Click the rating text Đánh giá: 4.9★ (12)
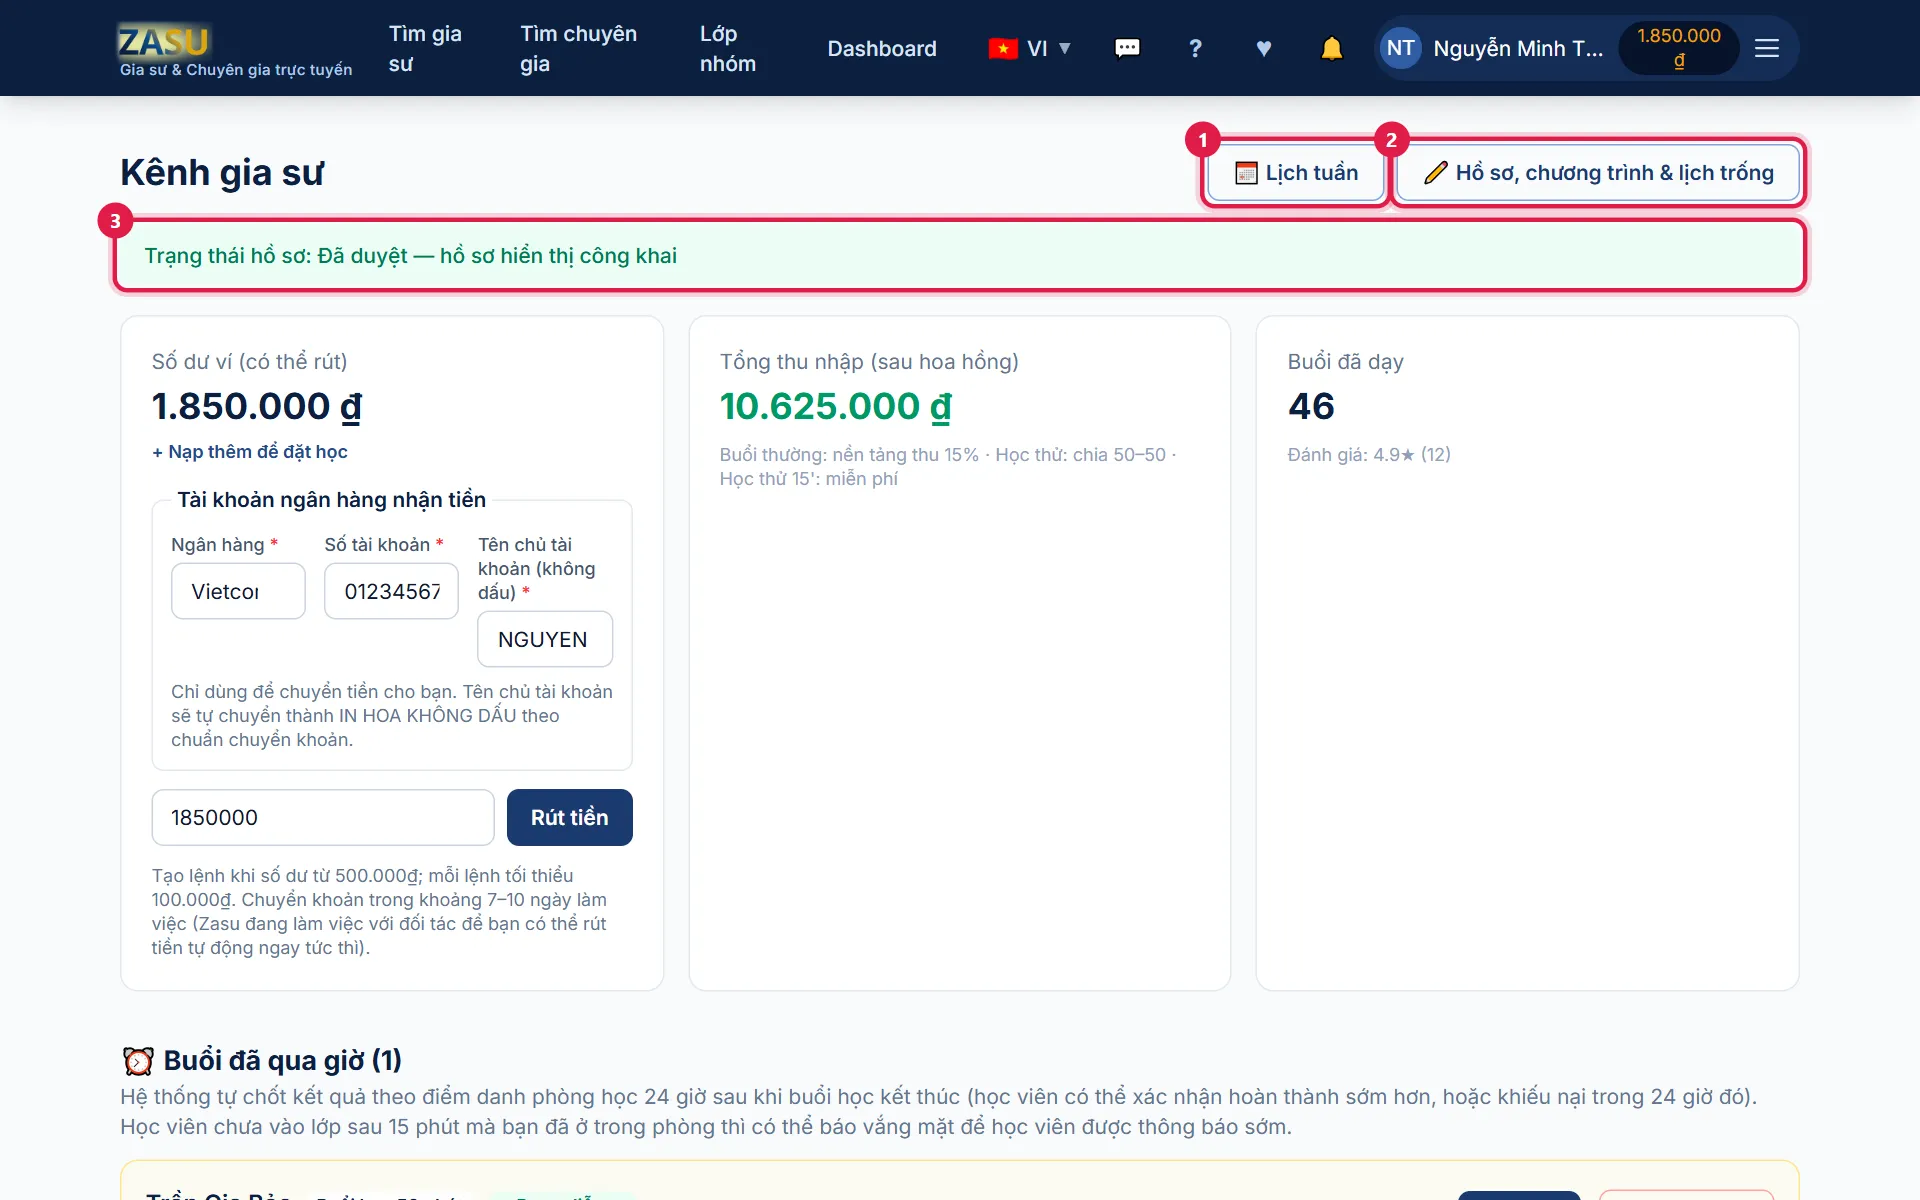The height and width of the screenshot is (1200, 1920). [x=1369, y=455]
